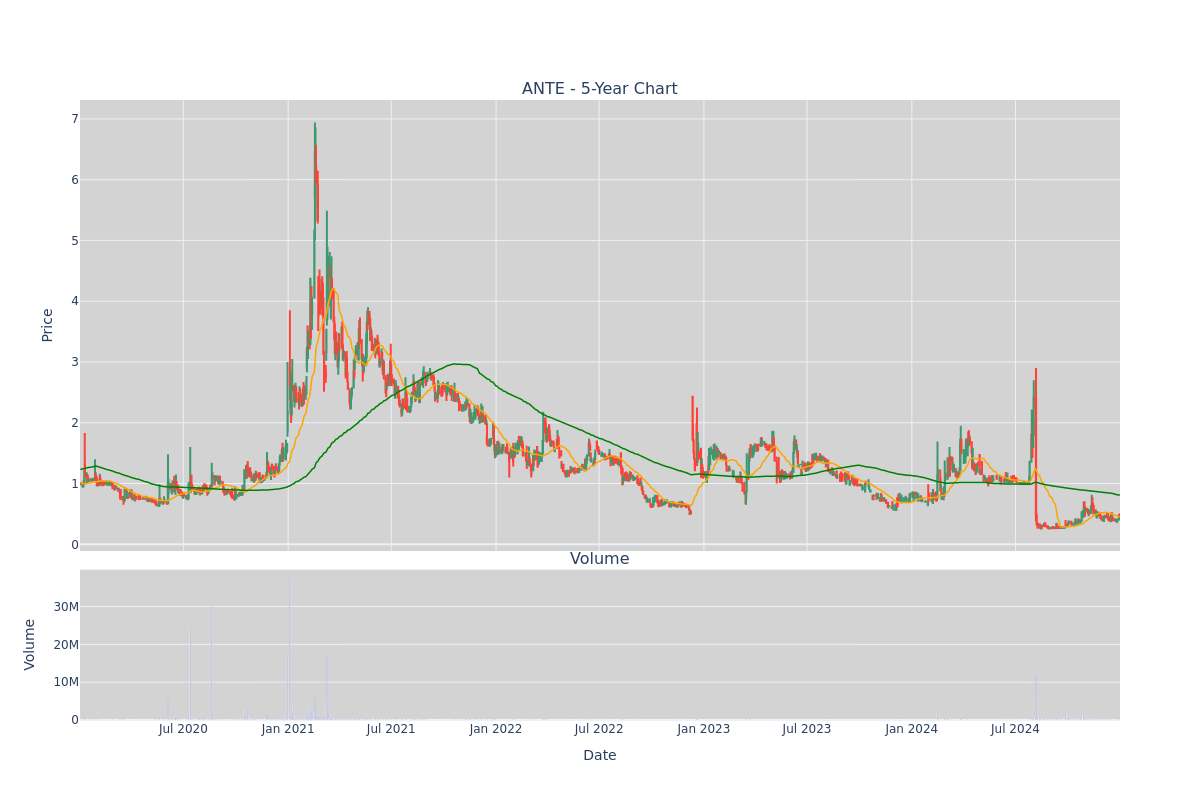Image resolution: width=1200 pixels, height=800 pixels.
Task: Click the tallest volume bar near Jan 2021
Action: pyautogui.click(x=290, y=648)
